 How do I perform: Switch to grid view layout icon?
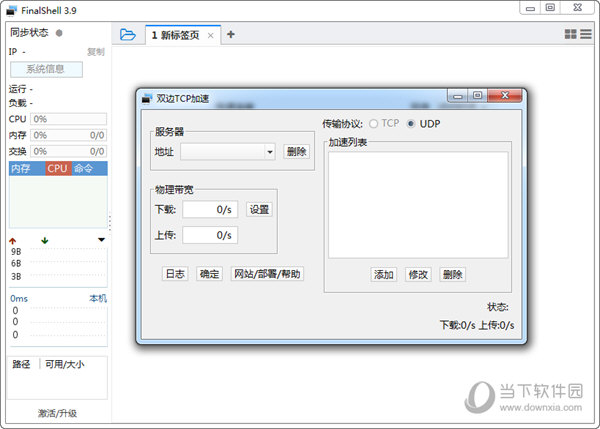(570, 34)
